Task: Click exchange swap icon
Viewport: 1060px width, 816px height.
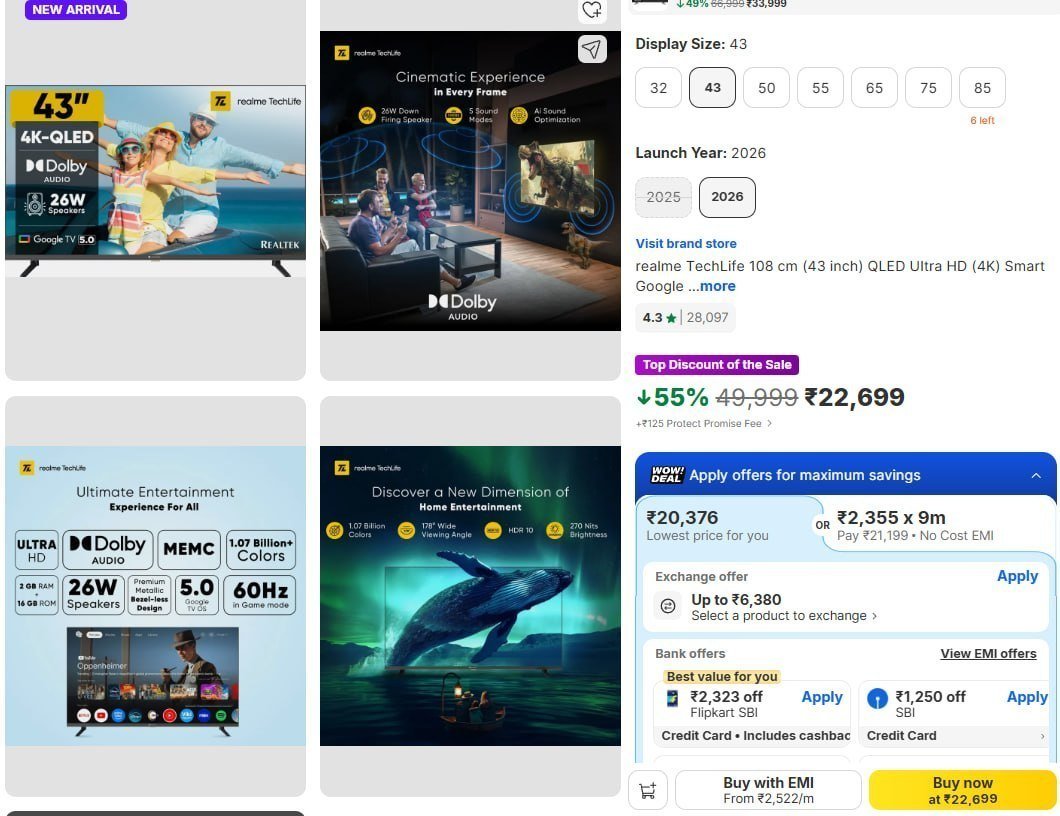Action: click(x=668, y=606)
